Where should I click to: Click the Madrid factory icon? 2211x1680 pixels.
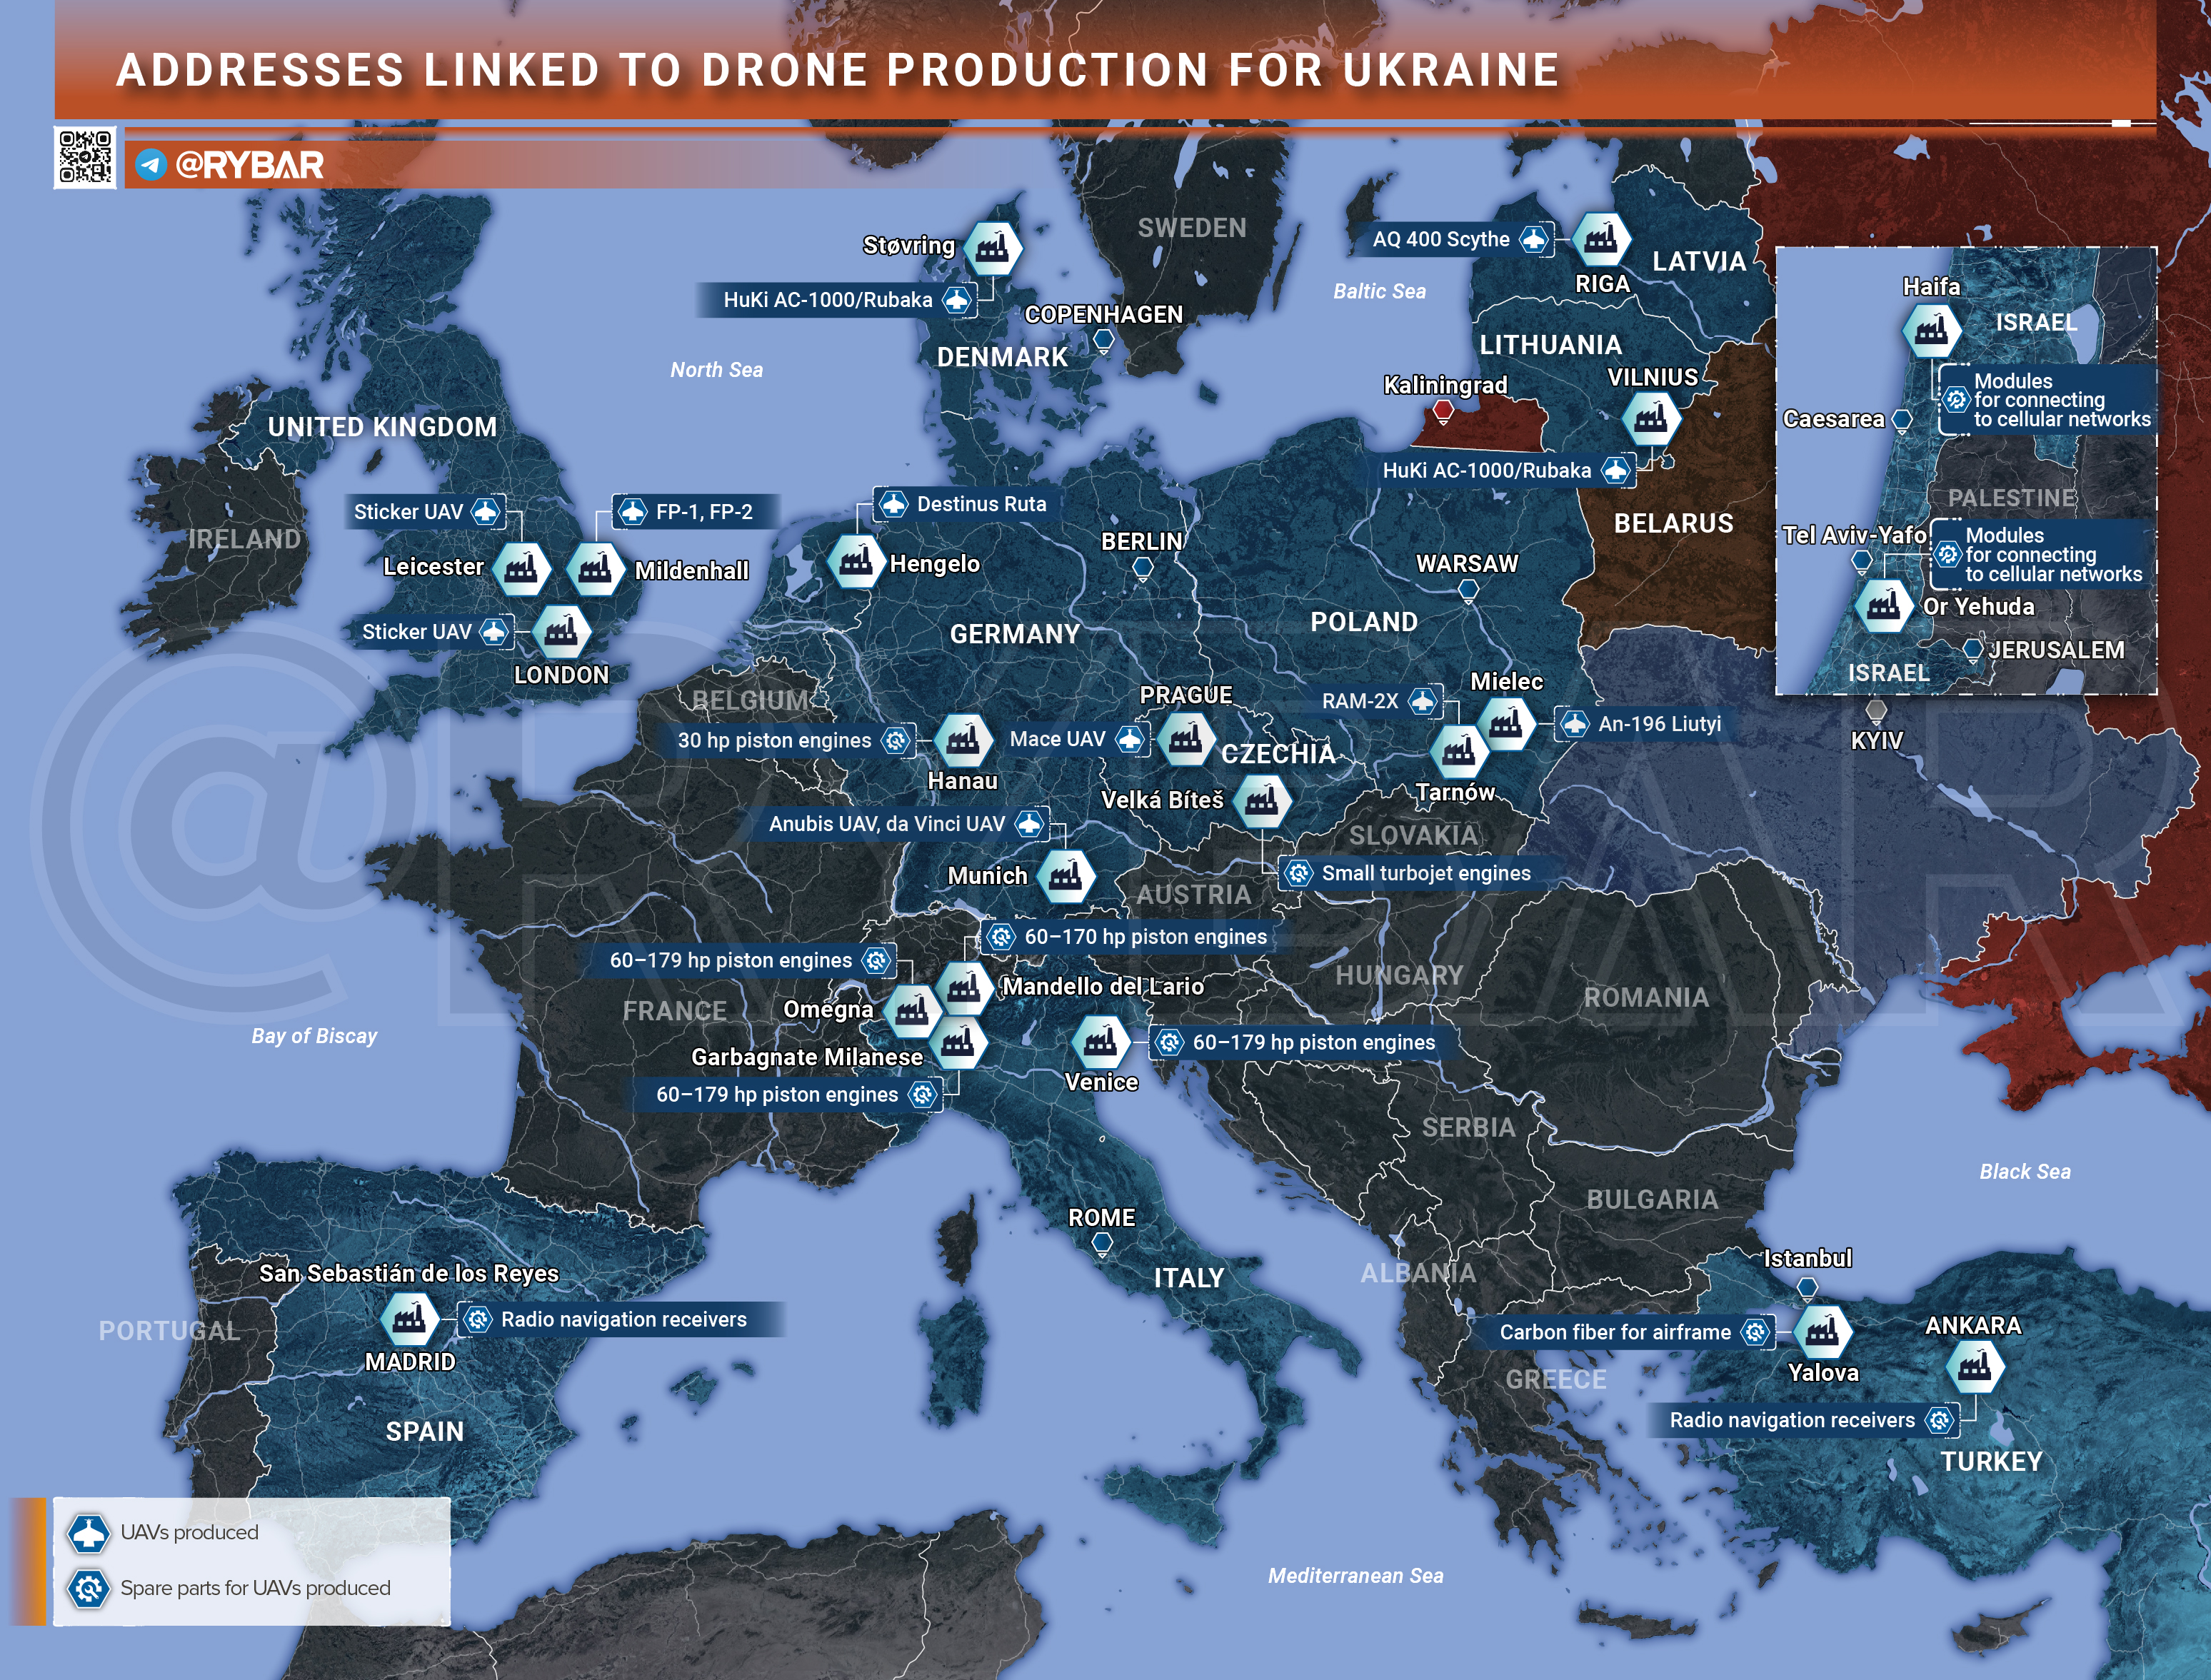[409, 1320]
